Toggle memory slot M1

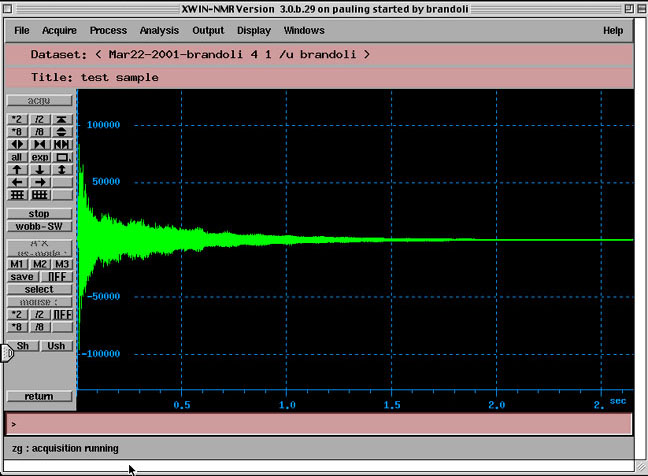pos(17,264)
